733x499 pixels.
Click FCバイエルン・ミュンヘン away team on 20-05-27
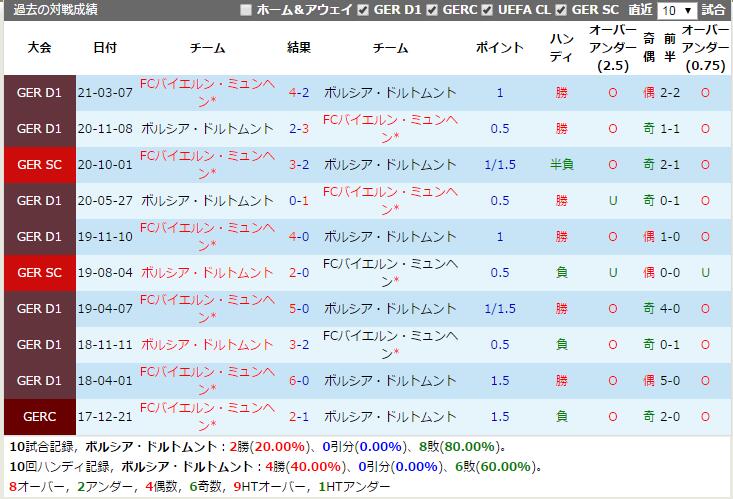tap(390, 201)
